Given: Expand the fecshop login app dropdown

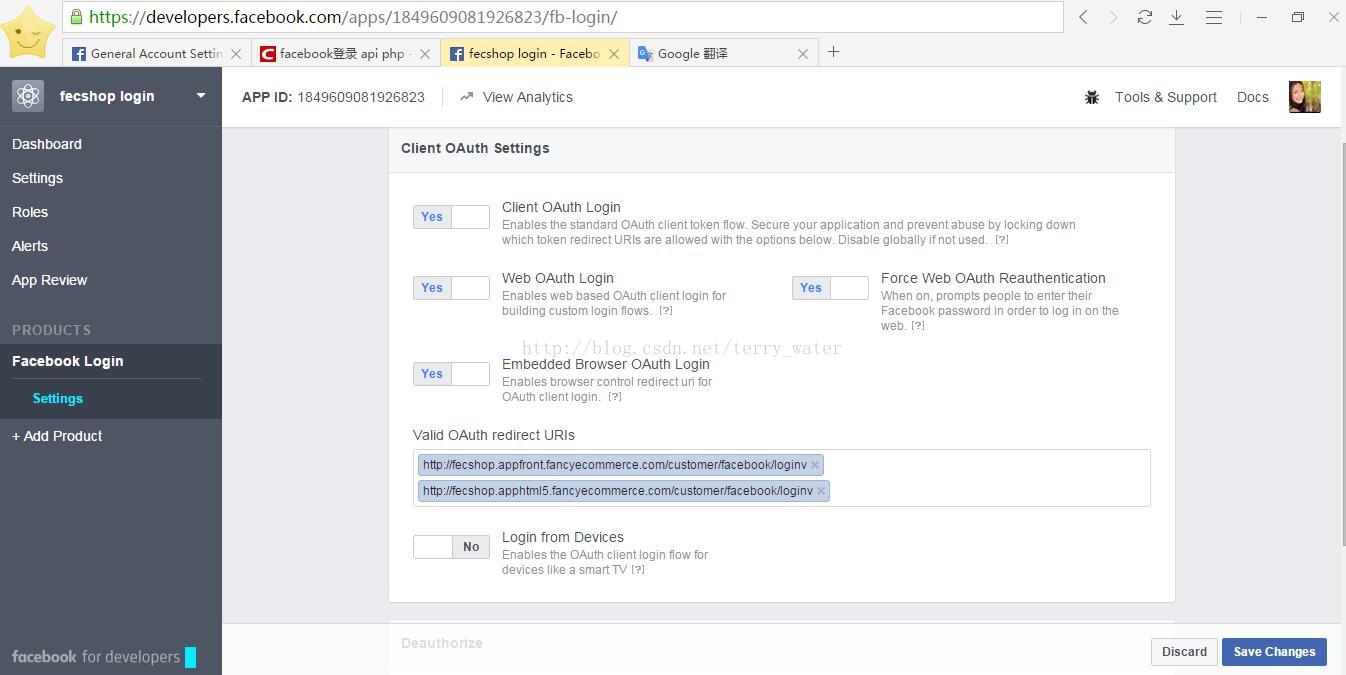Looking at the screenshot, I should [x=201, y=96].
